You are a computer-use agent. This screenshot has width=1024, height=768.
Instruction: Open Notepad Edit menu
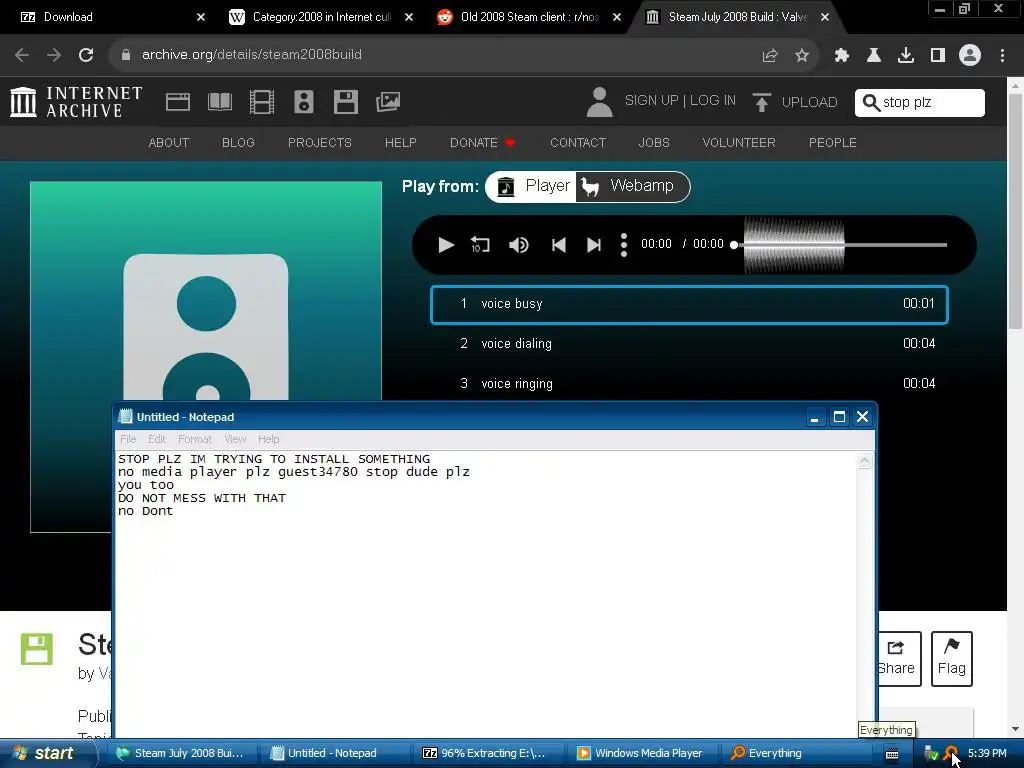157,439
